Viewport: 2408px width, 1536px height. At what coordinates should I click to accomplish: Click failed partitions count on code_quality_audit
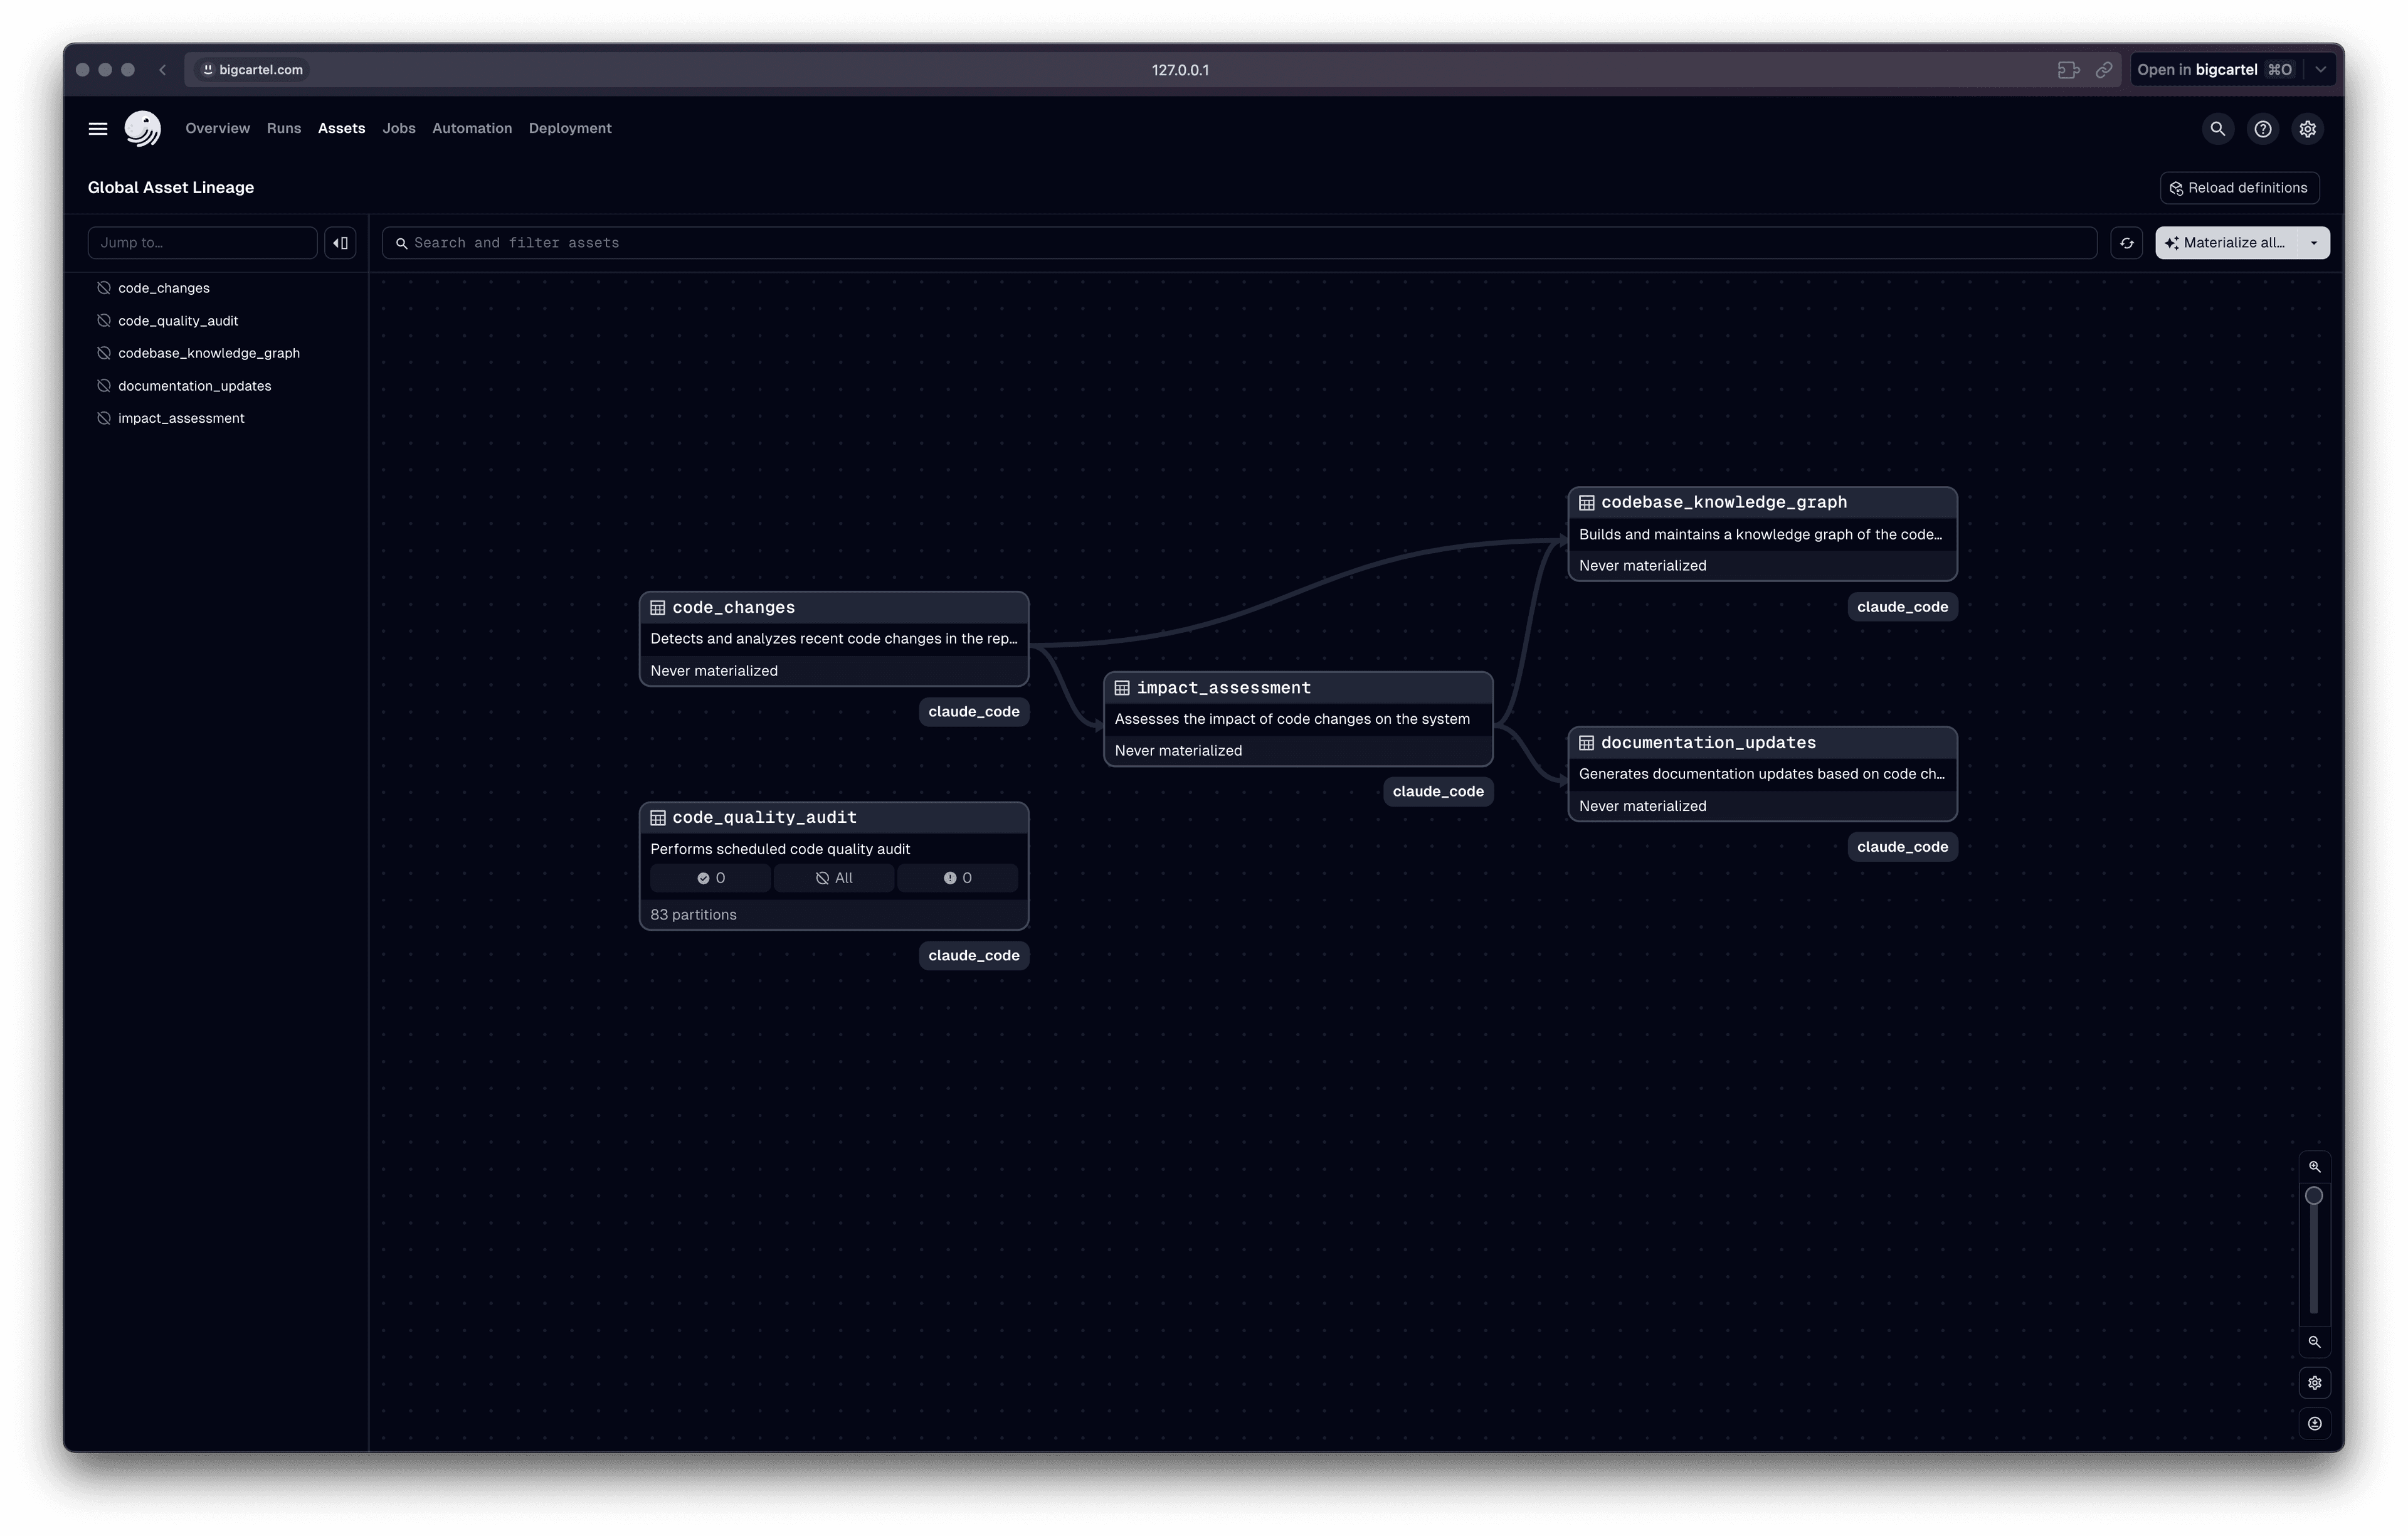coord(957,878)
